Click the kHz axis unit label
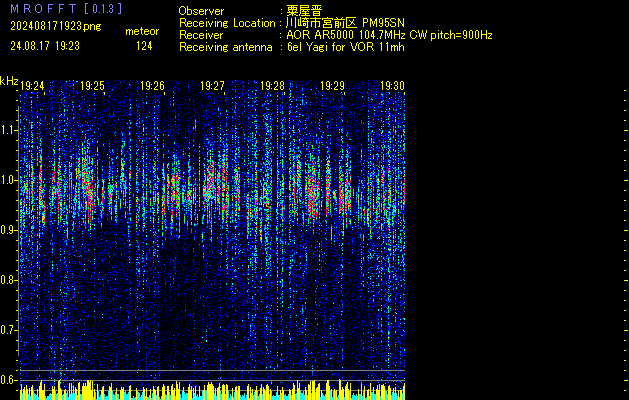 [9, 81]
